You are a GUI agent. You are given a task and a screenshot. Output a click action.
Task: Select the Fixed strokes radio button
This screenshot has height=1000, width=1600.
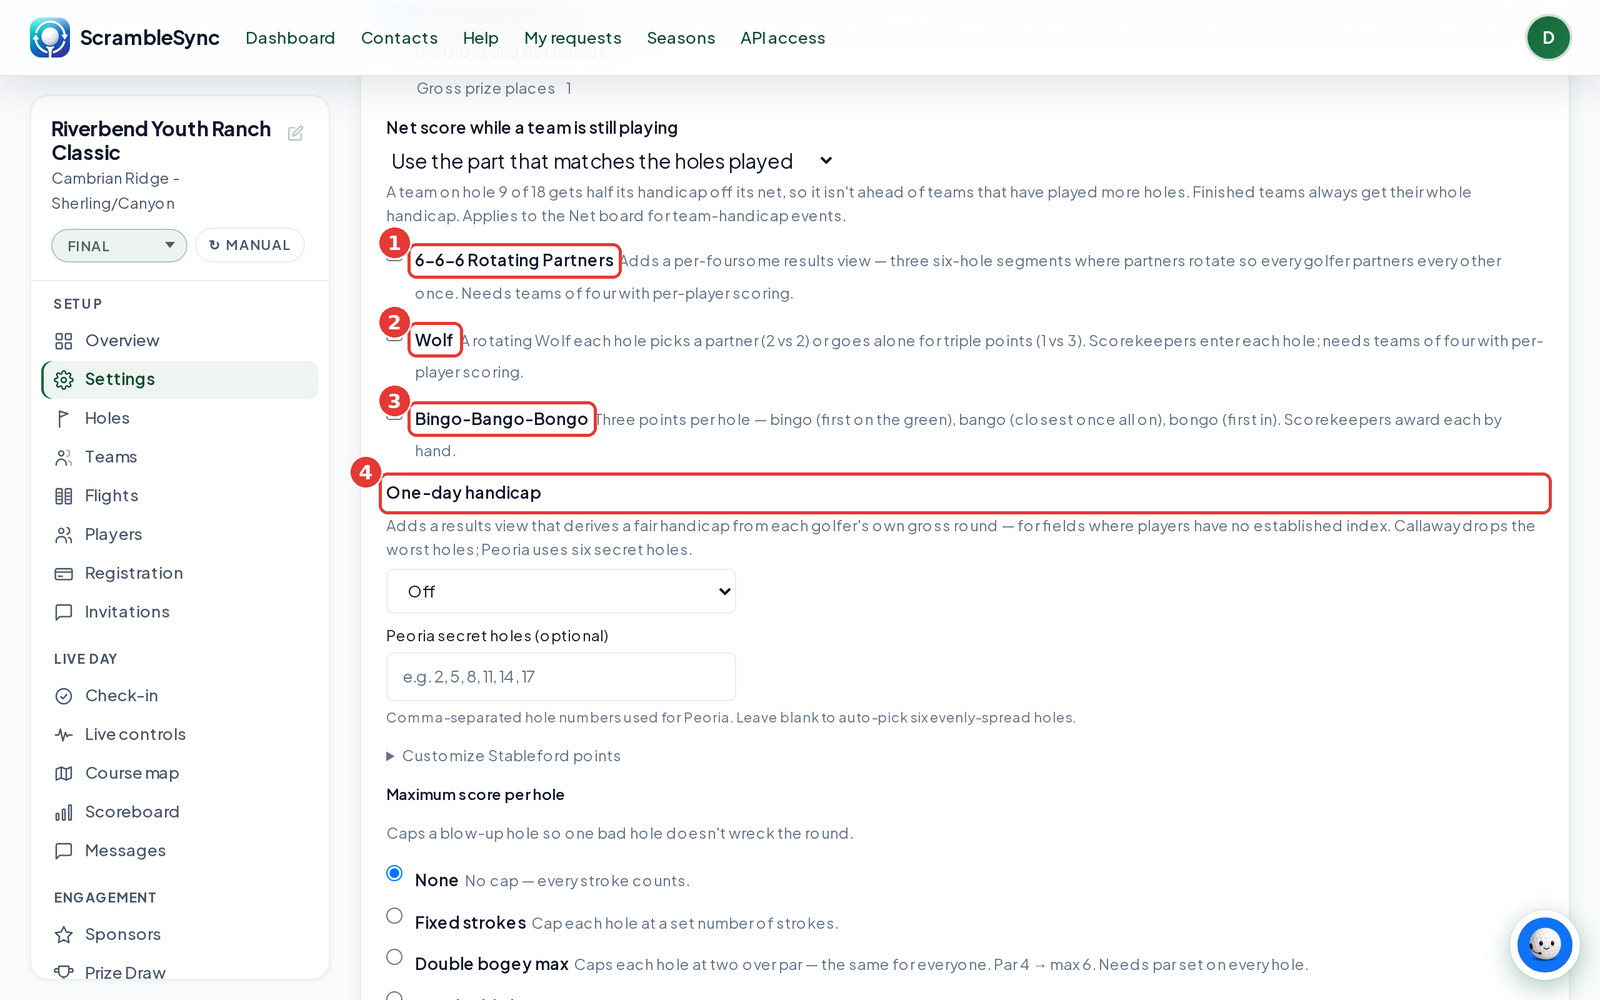[x=395, y=916]
